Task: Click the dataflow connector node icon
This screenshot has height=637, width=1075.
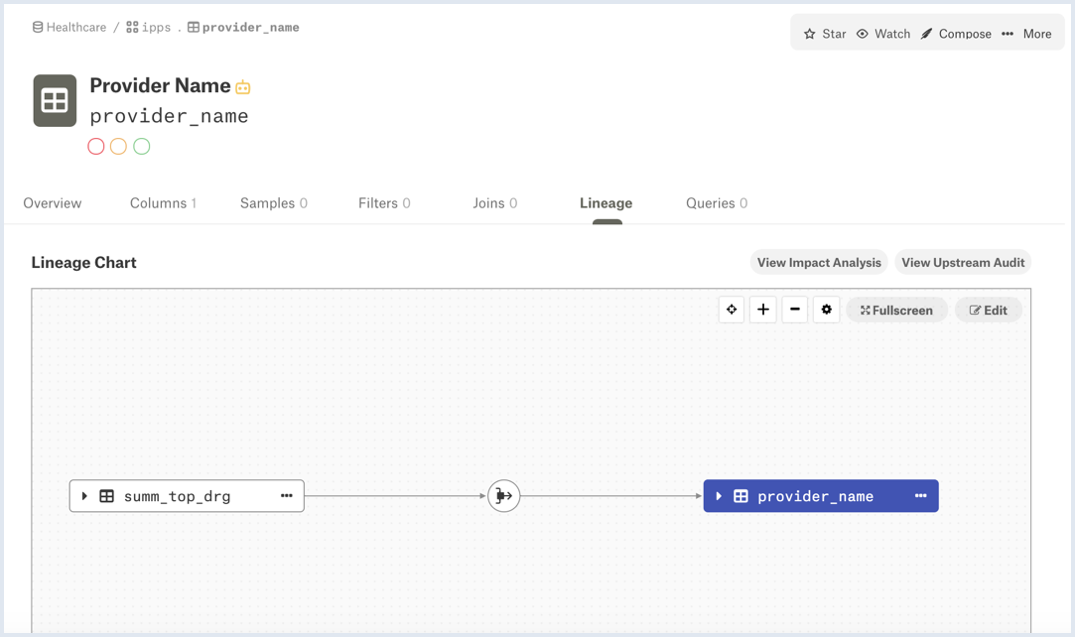Action: click(504, 496)
